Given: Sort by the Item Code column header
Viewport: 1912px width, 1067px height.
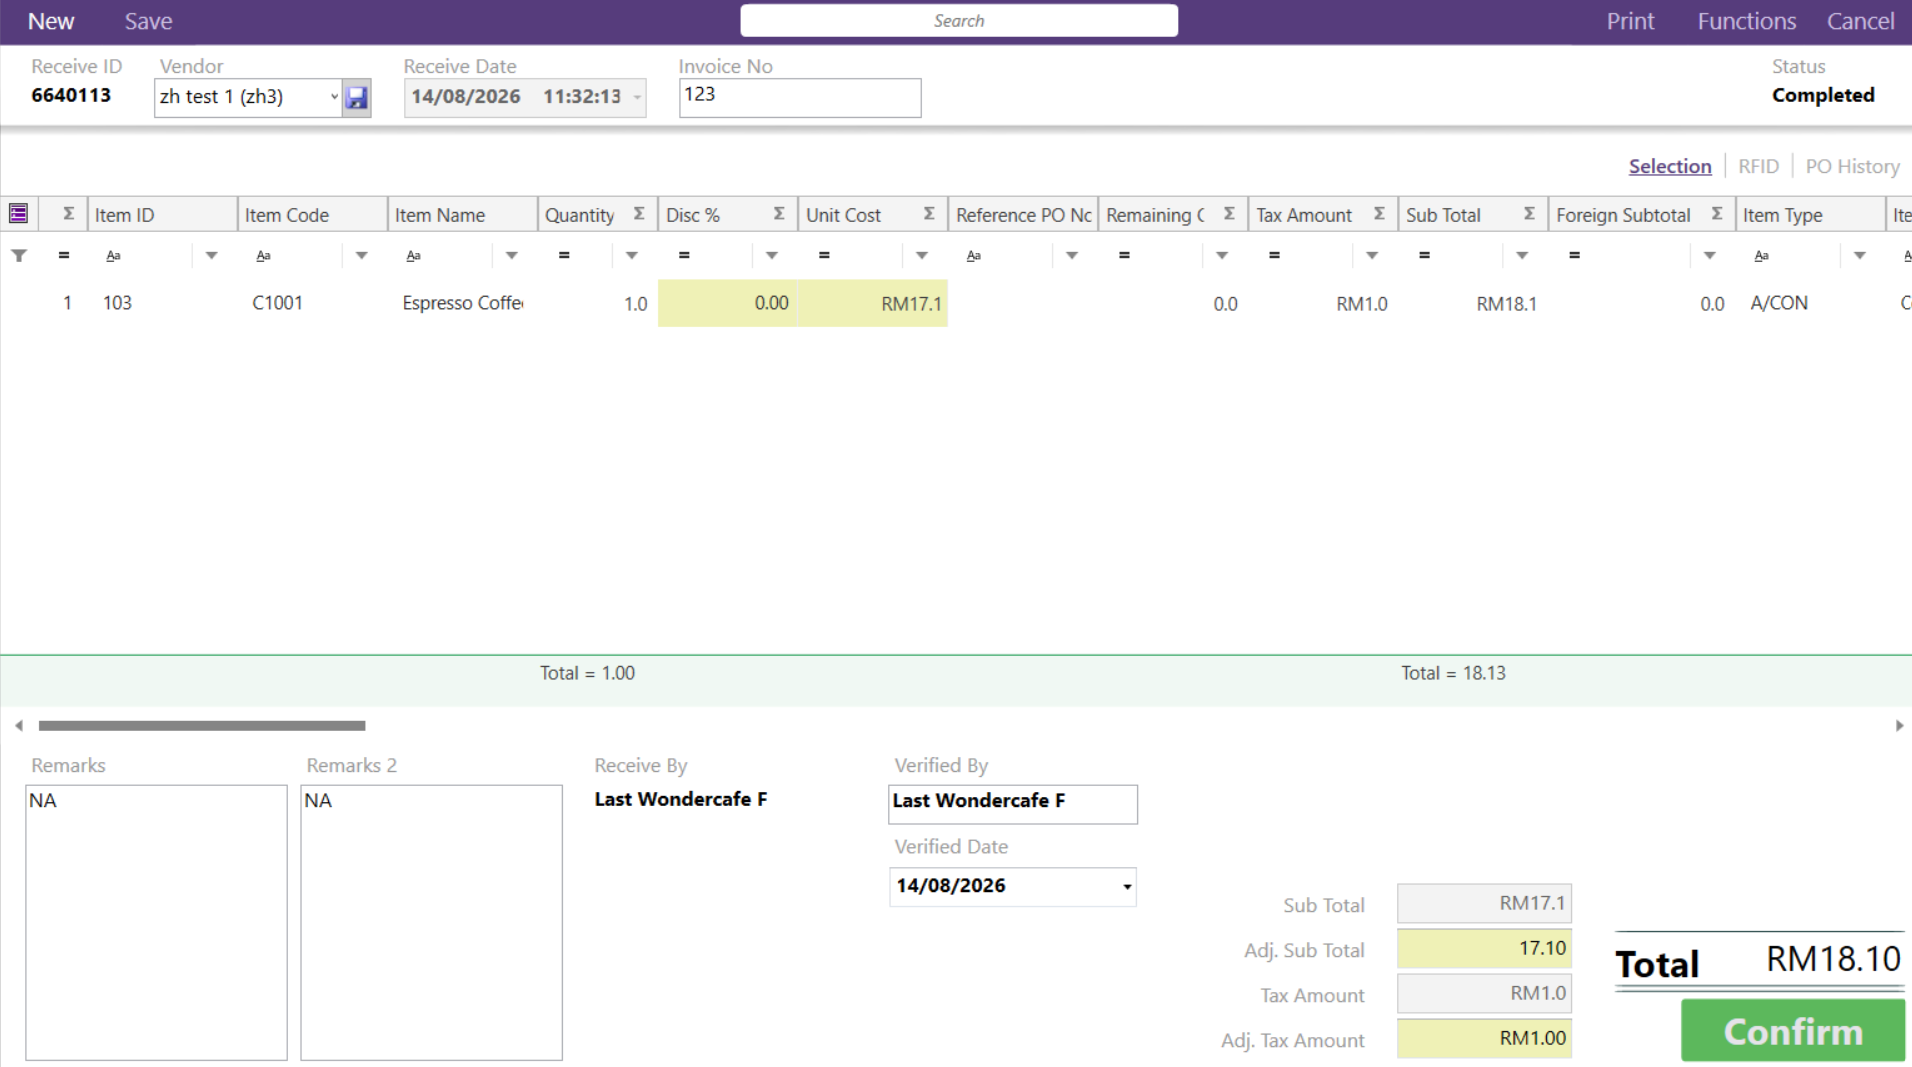Looking at the screenshot, I should (x=312, y=214).
